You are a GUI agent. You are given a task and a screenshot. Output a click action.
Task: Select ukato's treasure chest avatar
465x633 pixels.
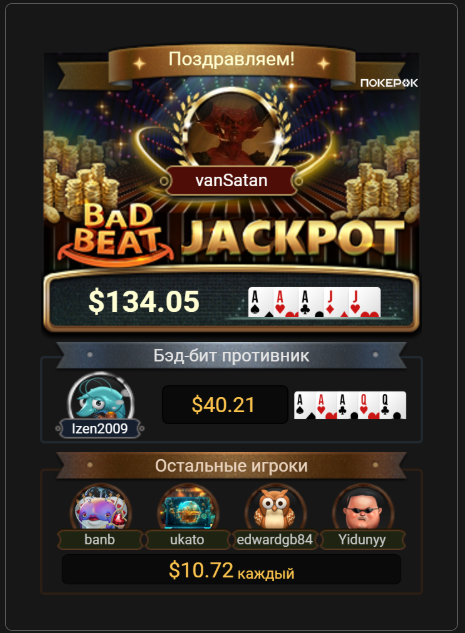188,509
